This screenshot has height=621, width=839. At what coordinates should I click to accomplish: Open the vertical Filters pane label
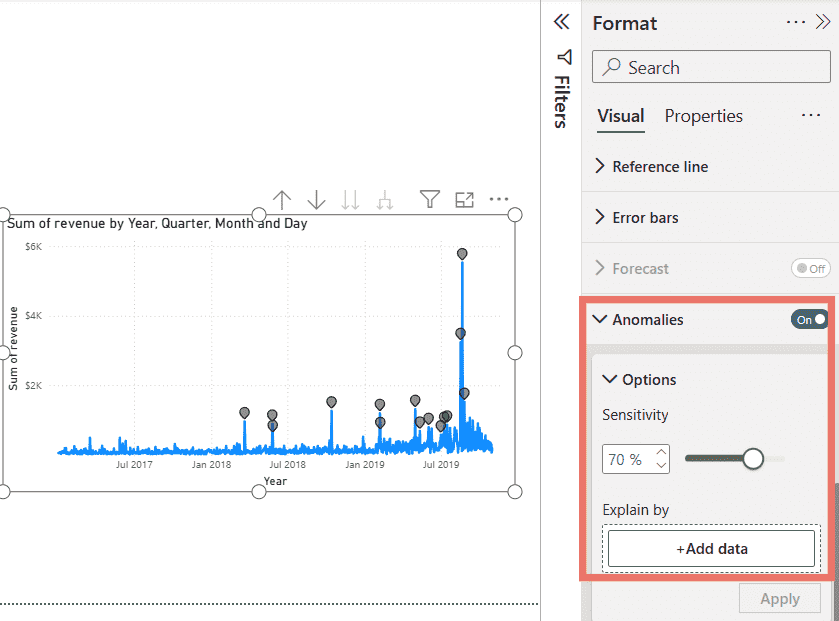[561, 102]
